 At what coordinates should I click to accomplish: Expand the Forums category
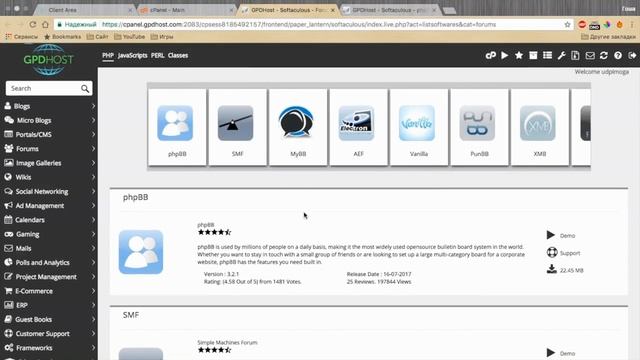coord(49,149)
